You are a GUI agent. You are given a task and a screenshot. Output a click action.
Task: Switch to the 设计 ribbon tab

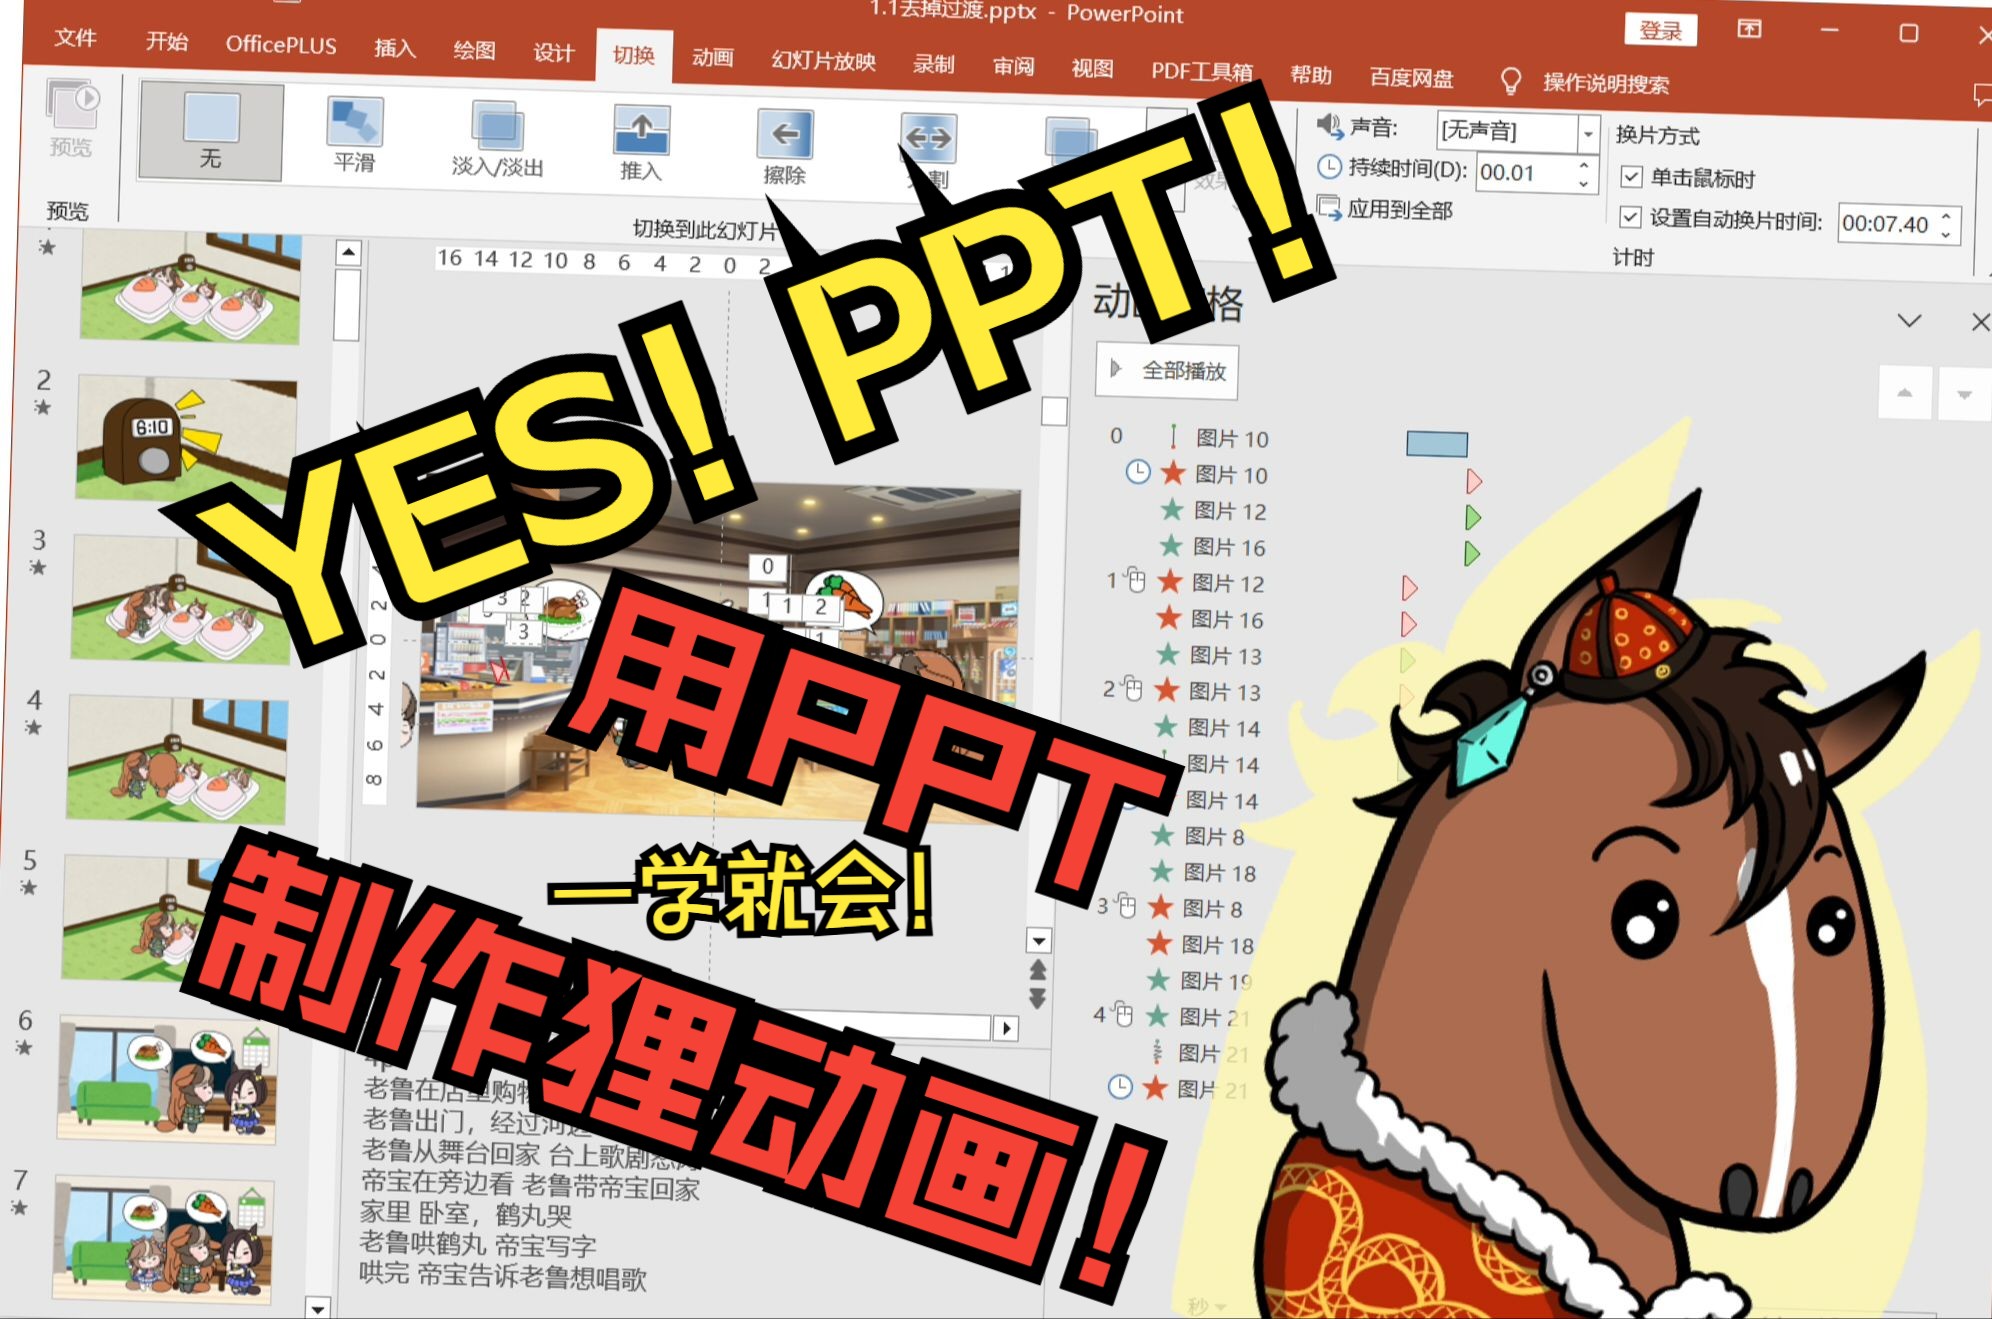553,53
